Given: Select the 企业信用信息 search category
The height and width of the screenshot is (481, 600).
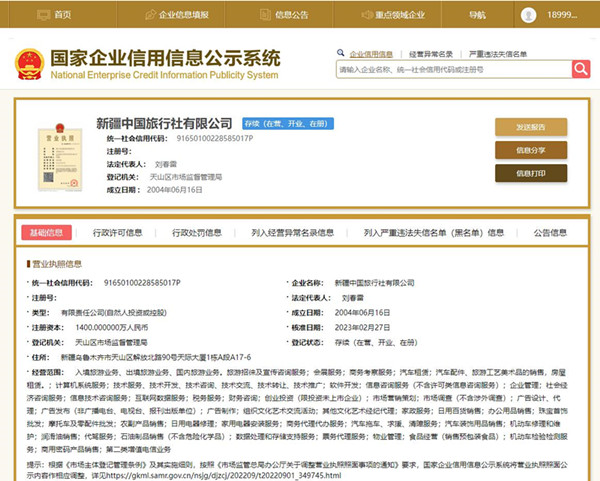Looking at the screenshot, I should coord(371,54).
